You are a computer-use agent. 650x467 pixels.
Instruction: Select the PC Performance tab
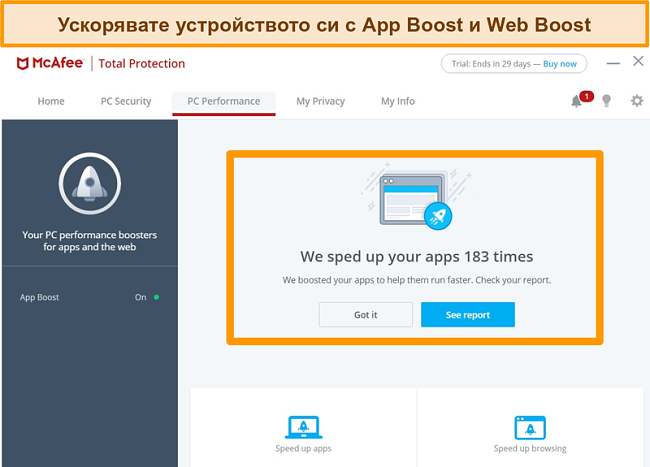[224, 102]
